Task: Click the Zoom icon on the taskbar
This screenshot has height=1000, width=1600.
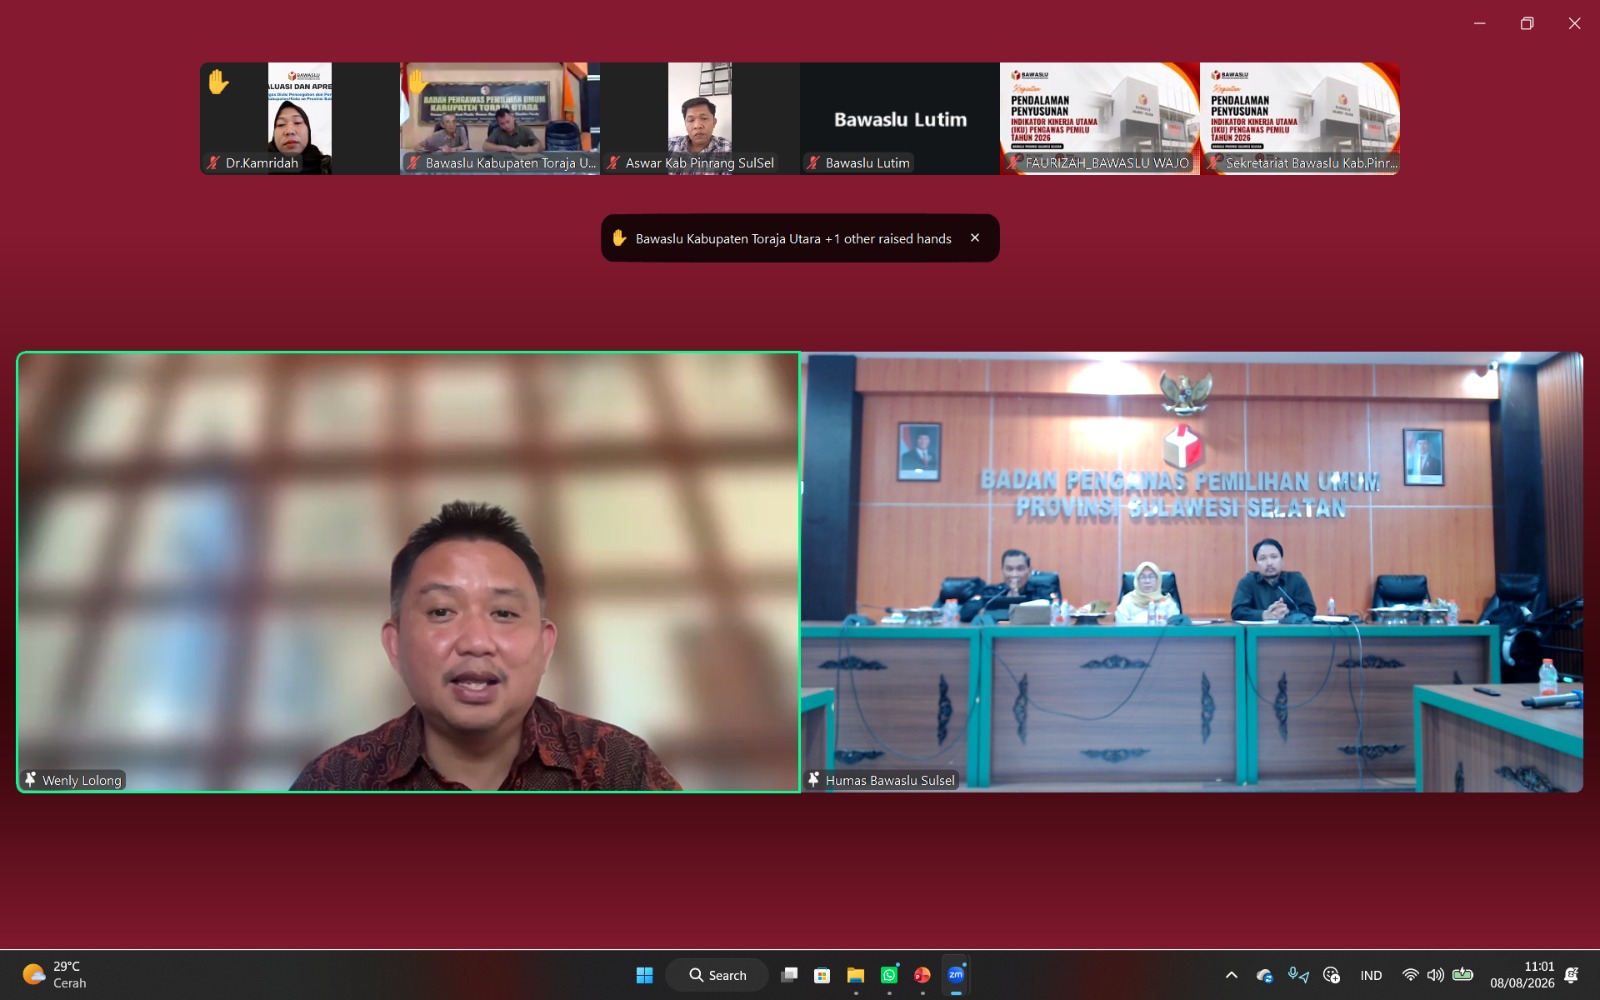Action: coord(956,975)
